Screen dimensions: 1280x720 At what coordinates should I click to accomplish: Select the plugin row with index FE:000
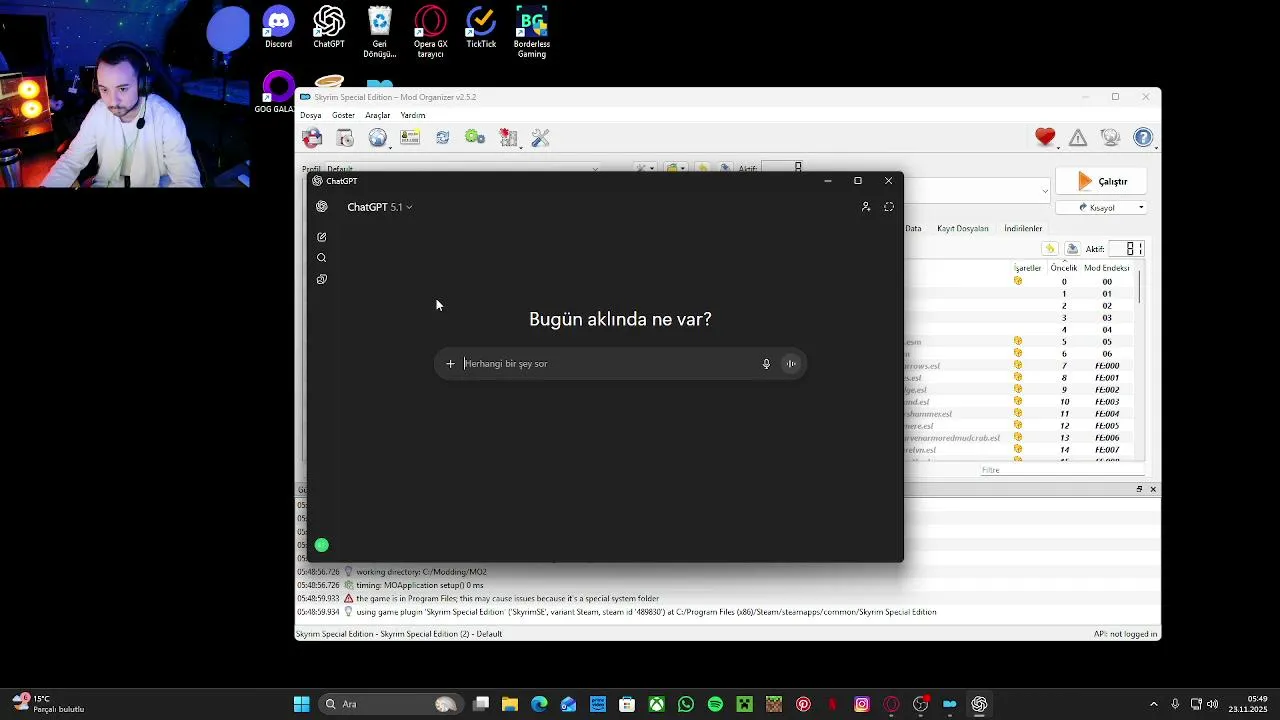click(1020, 366)
